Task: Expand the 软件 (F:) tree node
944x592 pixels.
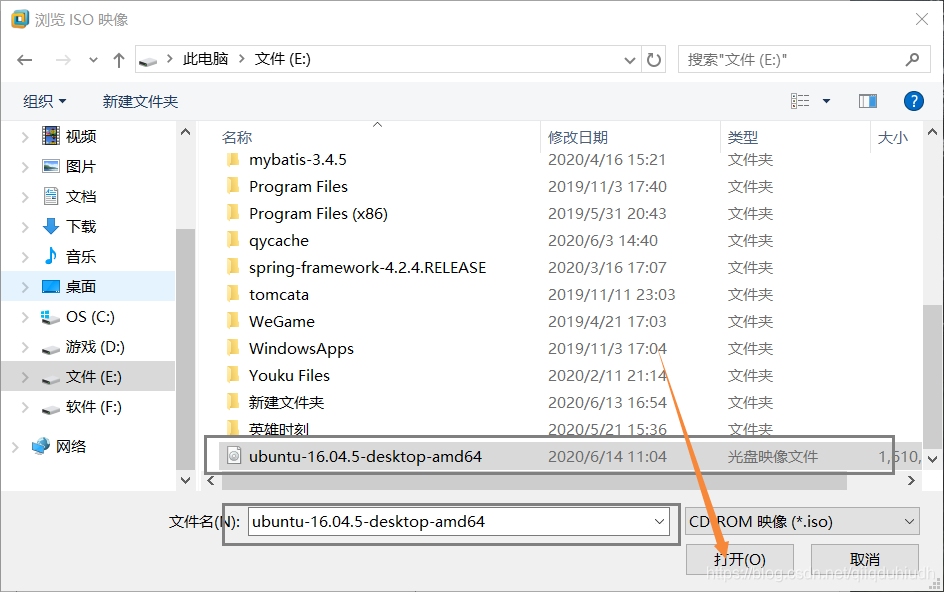Action: 25,408
